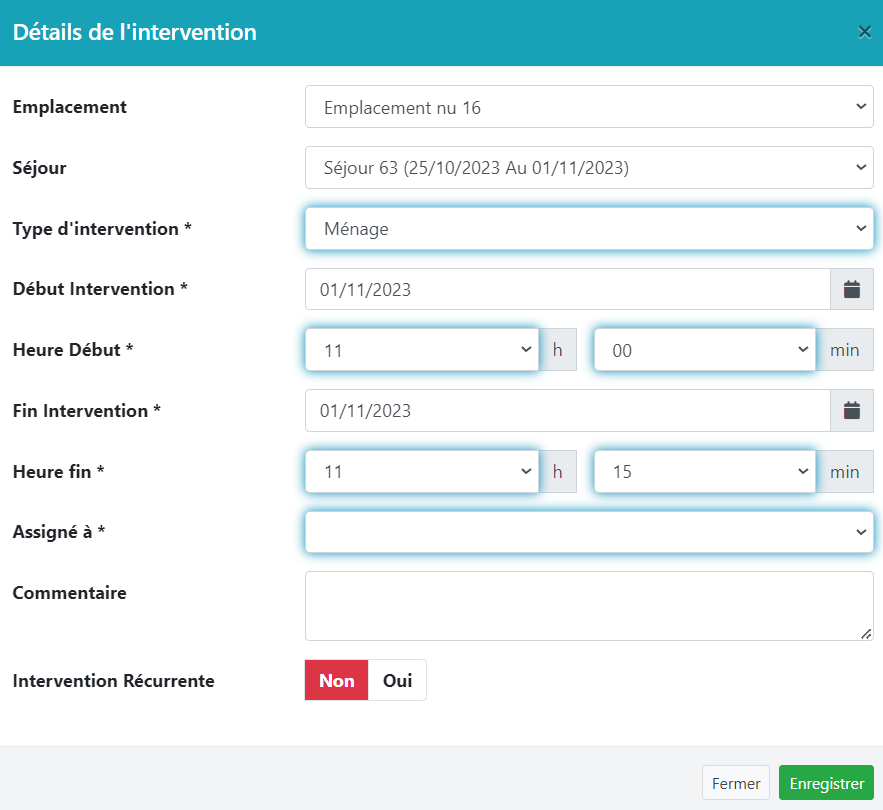The height and width of the screenshot is (810, 883).
Task: Expand the Séjour dropdown list
Action: point(589,167)
